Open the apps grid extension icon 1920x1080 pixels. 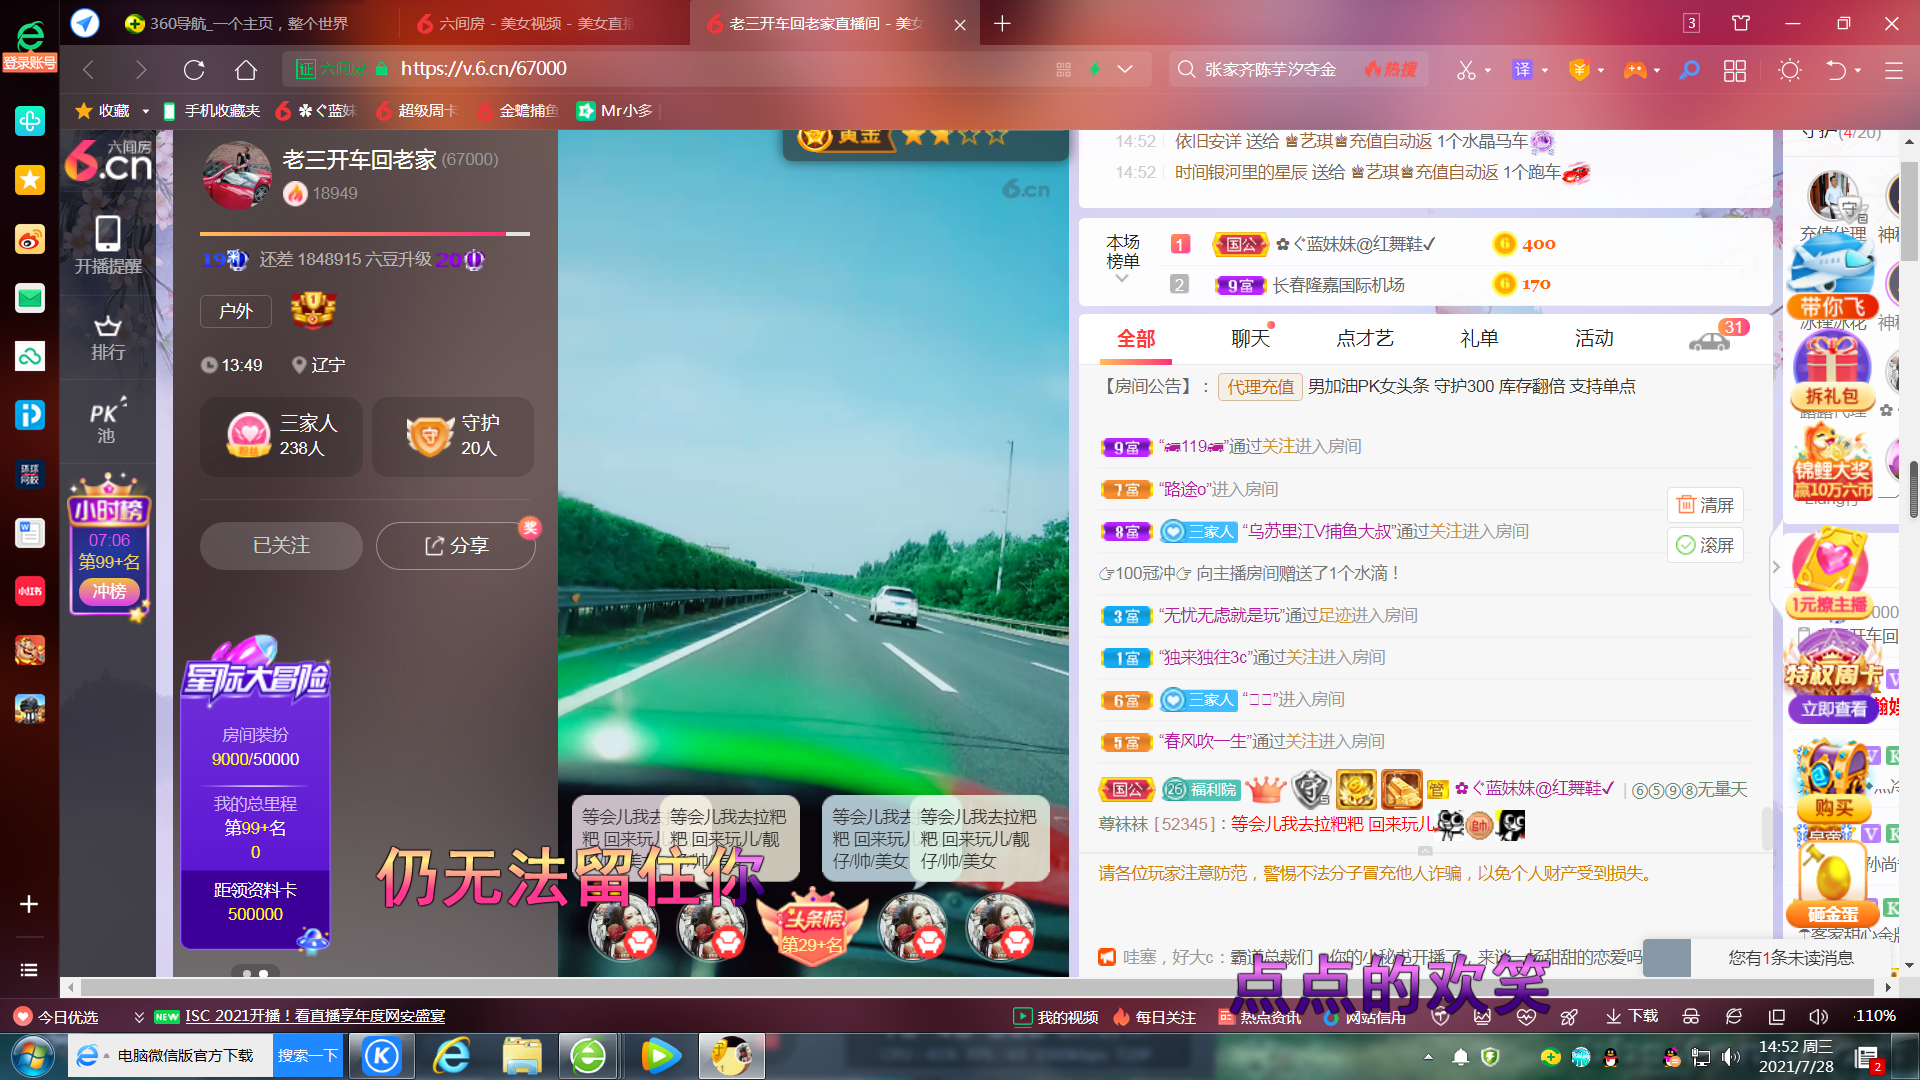coord(1735,70)
